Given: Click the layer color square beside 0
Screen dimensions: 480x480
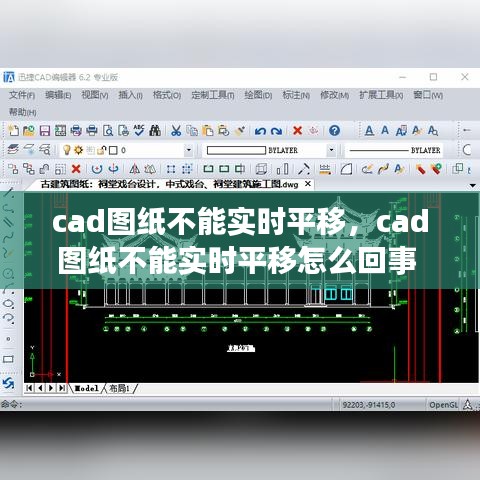Looking at the screenshot, I should click(113, 150).
